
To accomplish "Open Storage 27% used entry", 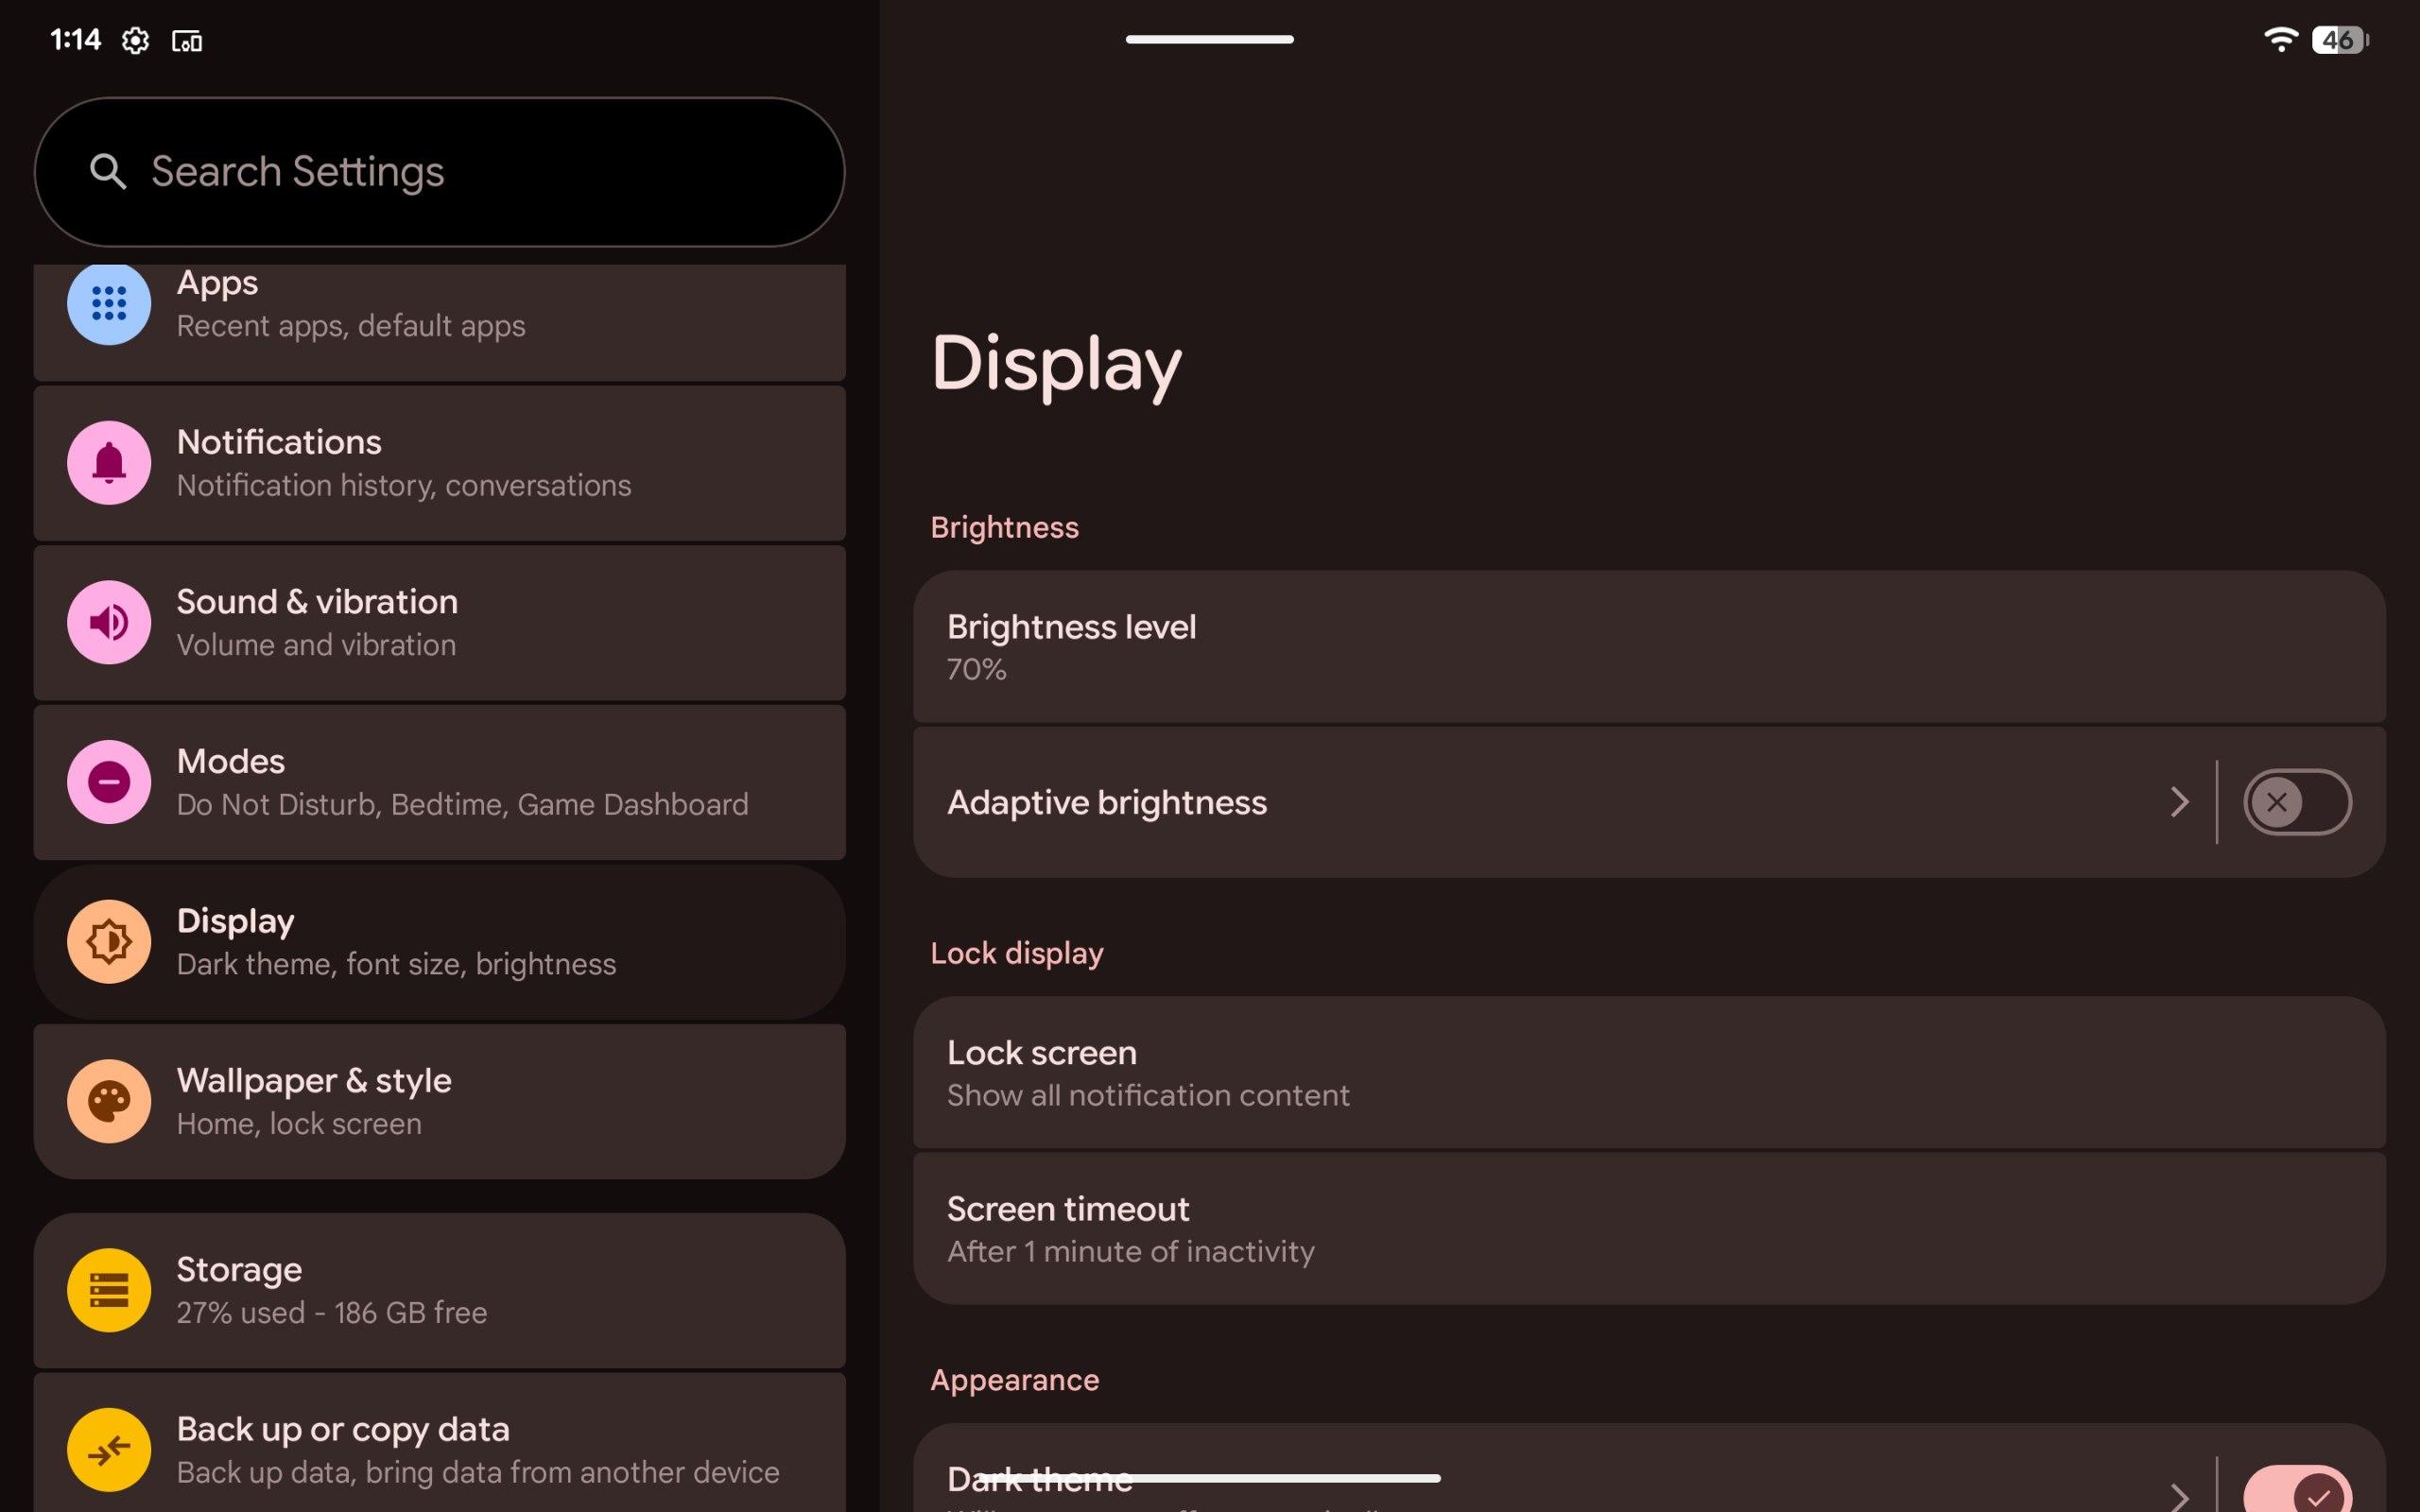I will point(440,1290).
